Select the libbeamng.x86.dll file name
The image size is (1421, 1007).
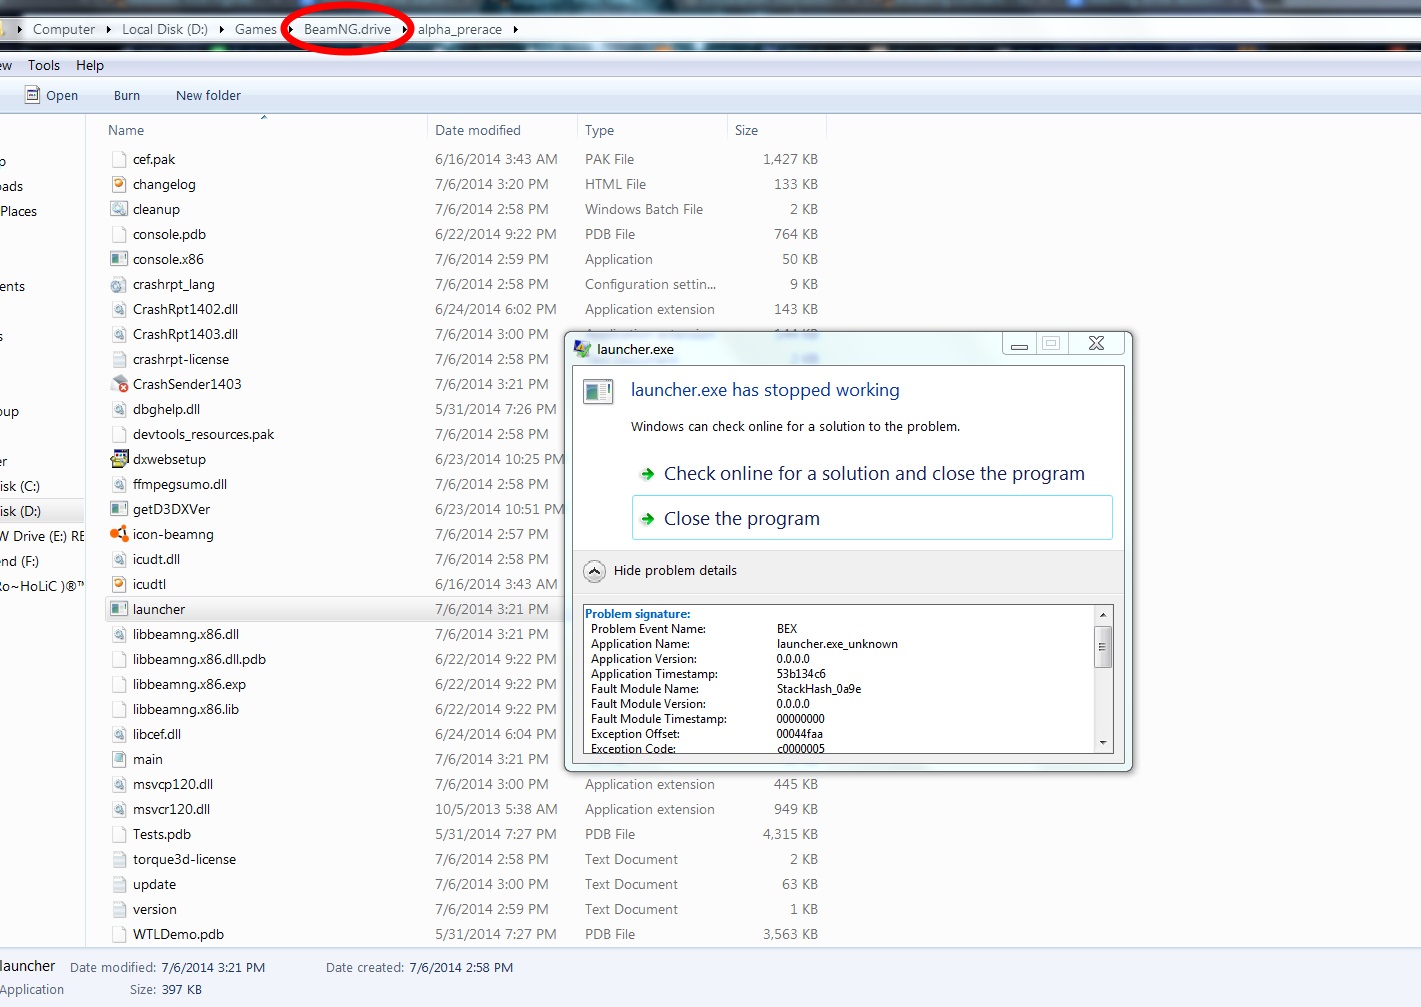coord(186,634)
